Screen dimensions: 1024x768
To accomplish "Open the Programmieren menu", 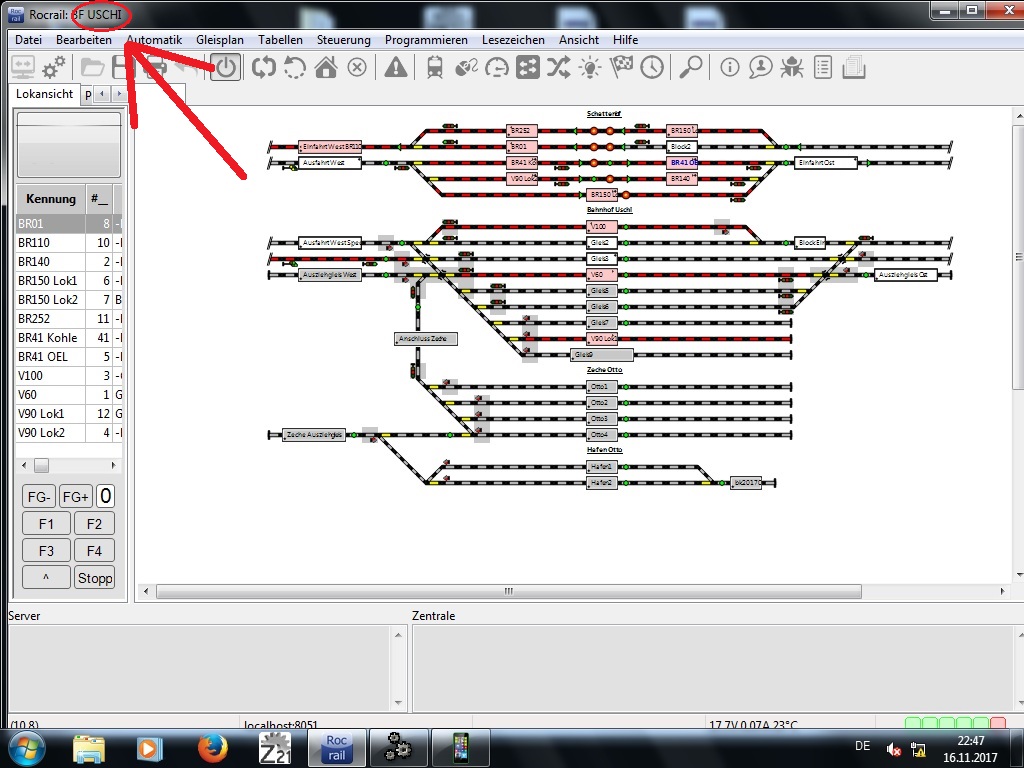I will click(x=426, y=40).
